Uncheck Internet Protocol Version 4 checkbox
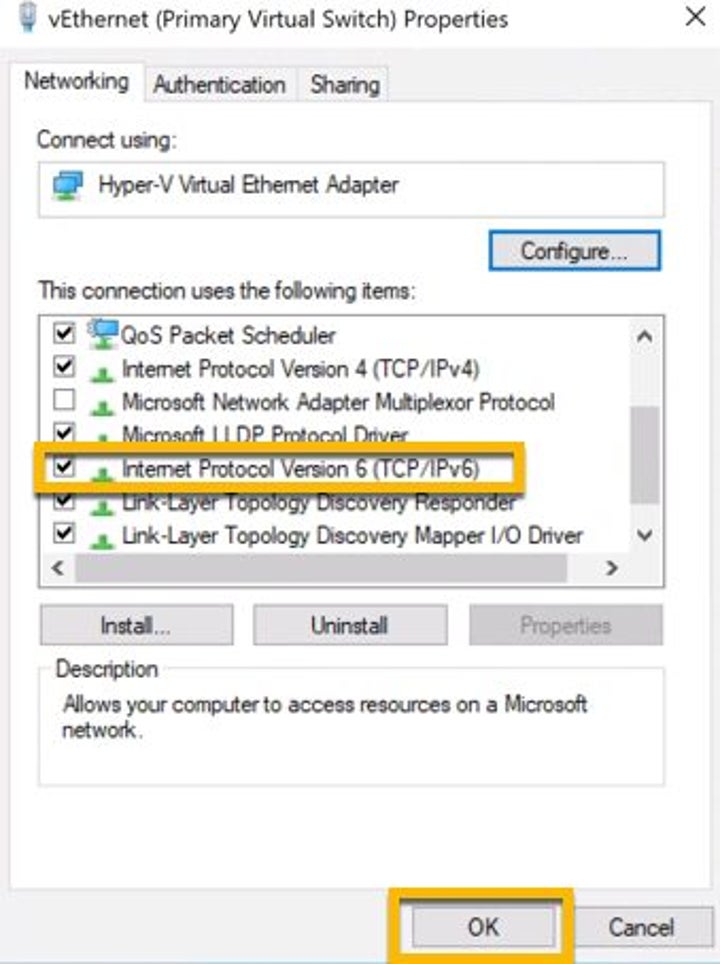 tap(65, 368)
